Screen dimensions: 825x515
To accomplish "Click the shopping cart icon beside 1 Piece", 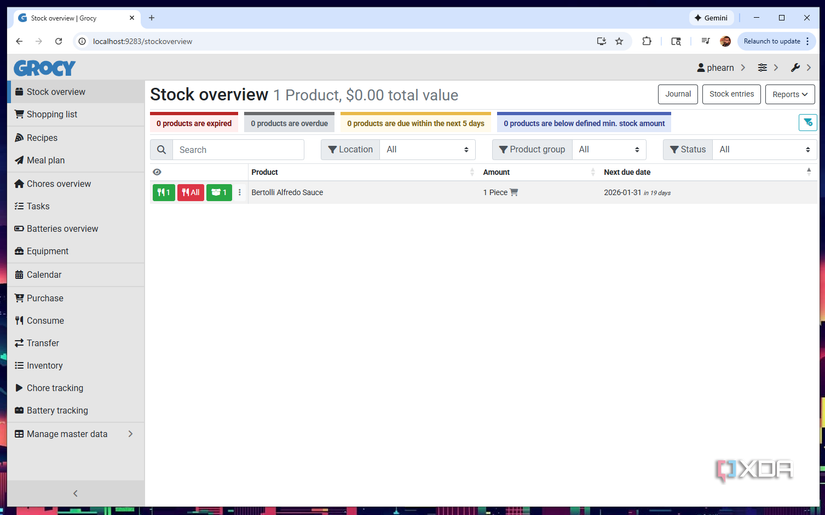I will (x=514, y=193).
